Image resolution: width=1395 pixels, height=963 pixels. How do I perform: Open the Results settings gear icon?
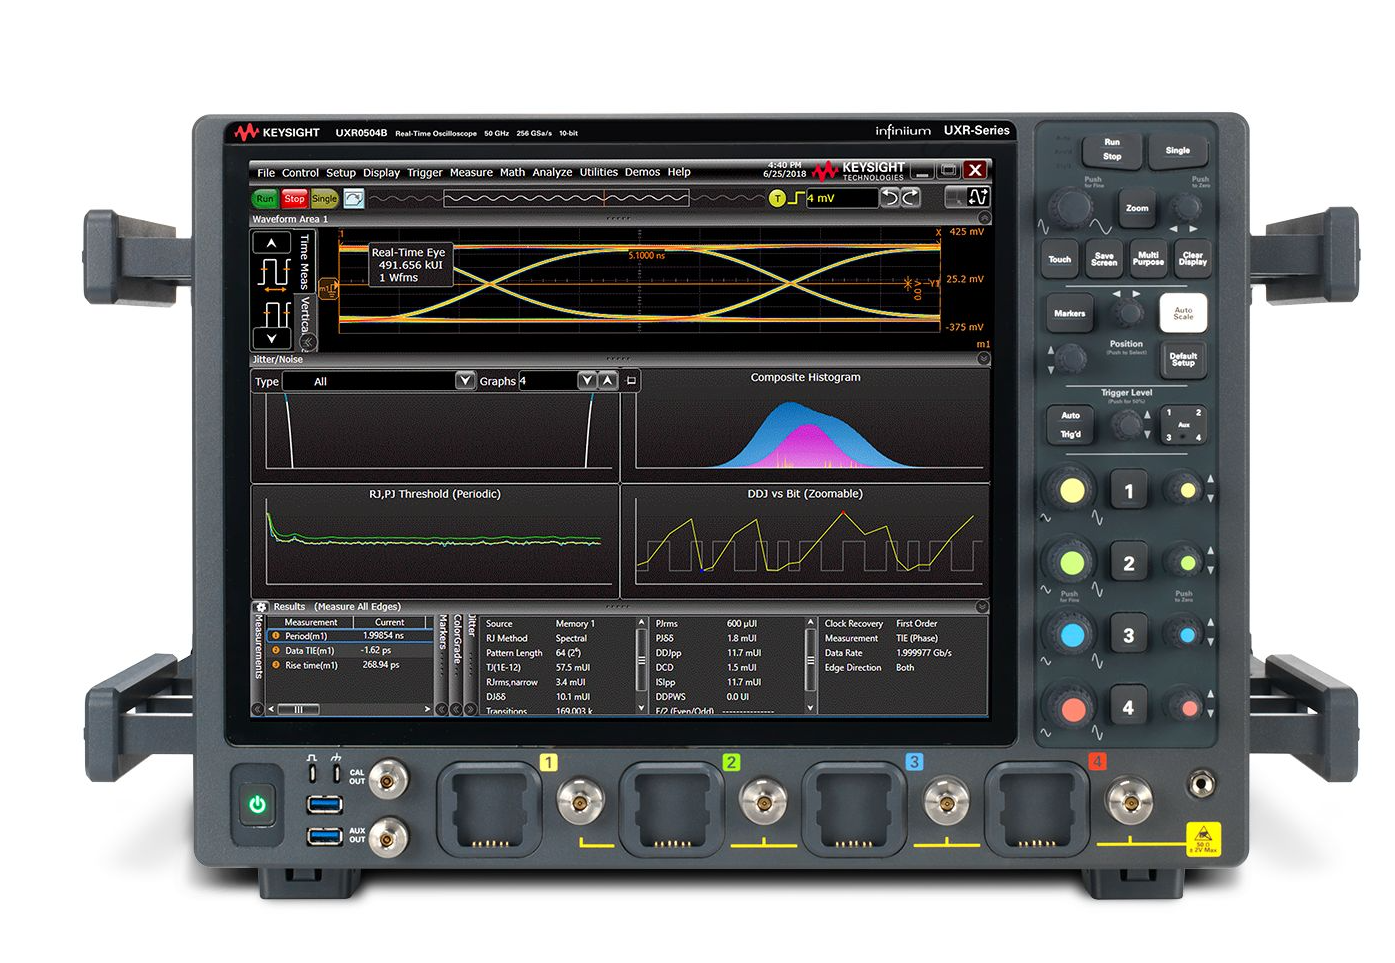click(261, 607)
